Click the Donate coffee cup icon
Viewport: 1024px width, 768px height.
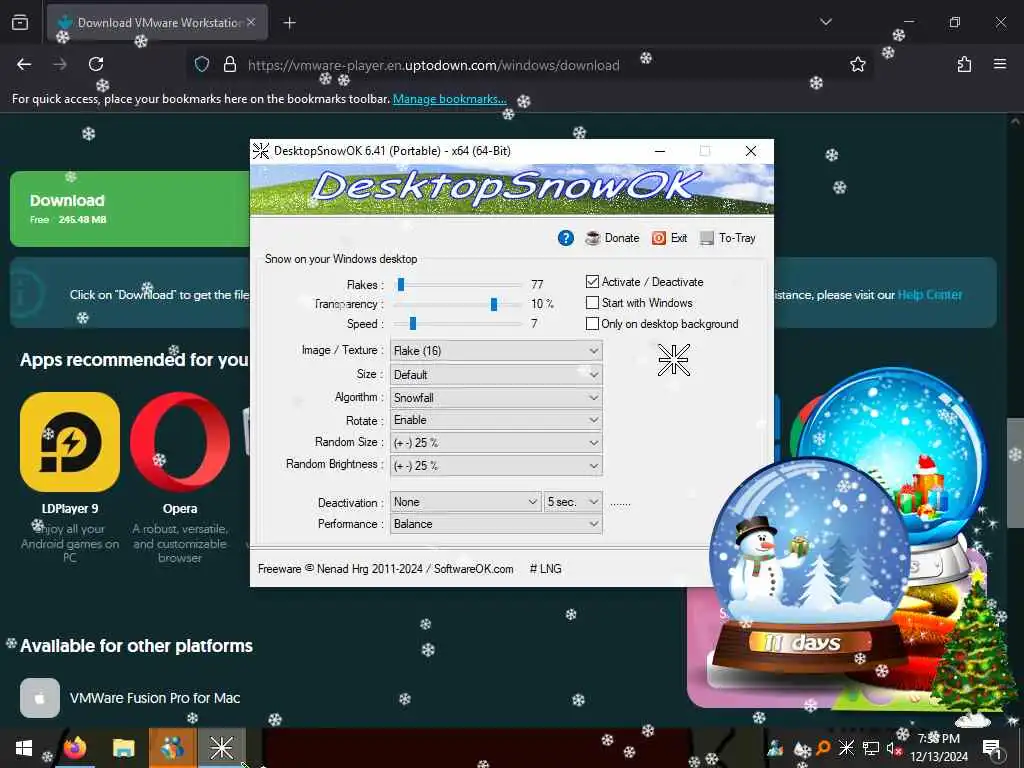pyautogui.click(x=592, y=238)
